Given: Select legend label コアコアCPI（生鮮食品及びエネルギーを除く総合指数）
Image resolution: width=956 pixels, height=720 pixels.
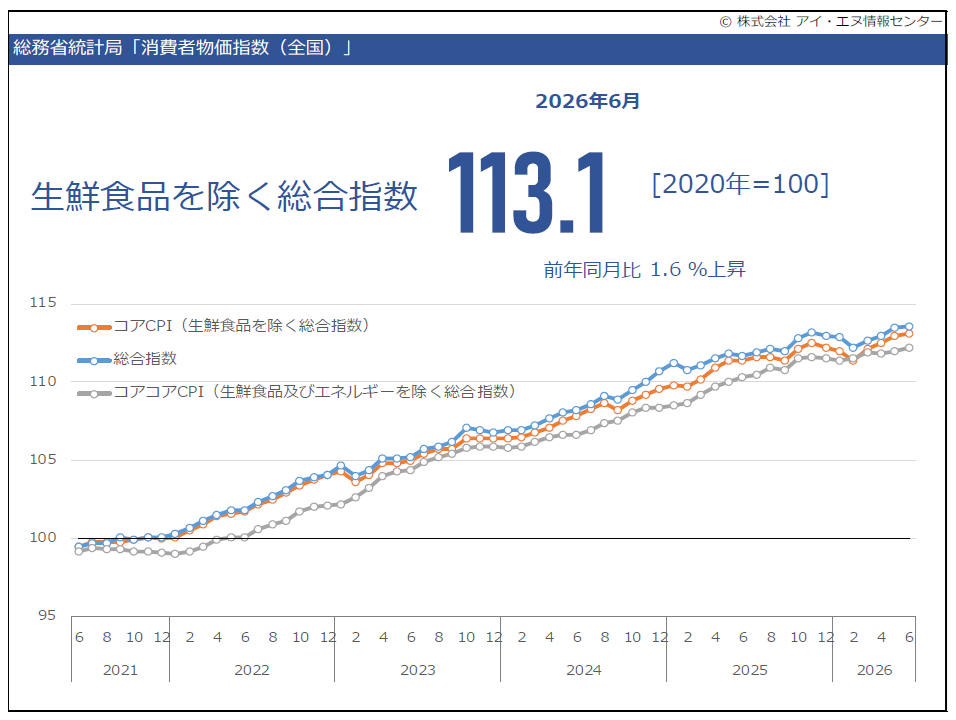Looking at the screenshot, I should 315,391.
